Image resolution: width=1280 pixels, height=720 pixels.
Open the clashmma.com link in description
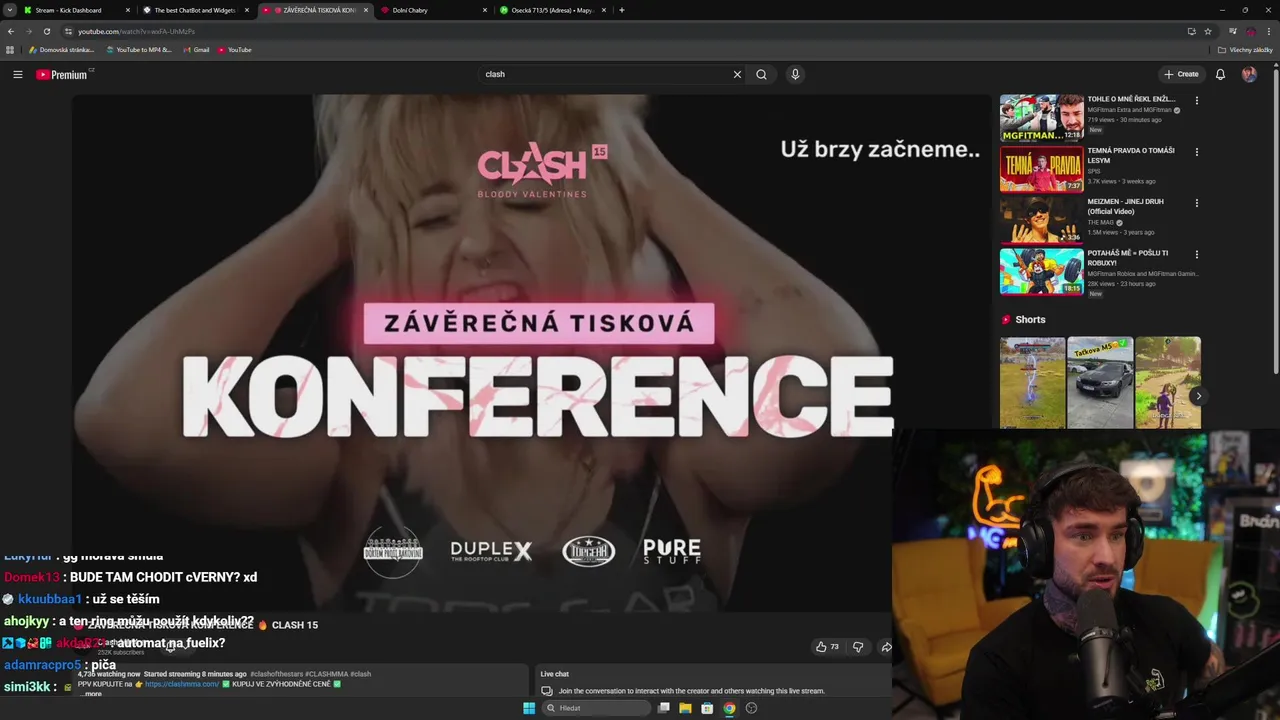[182, 684]
